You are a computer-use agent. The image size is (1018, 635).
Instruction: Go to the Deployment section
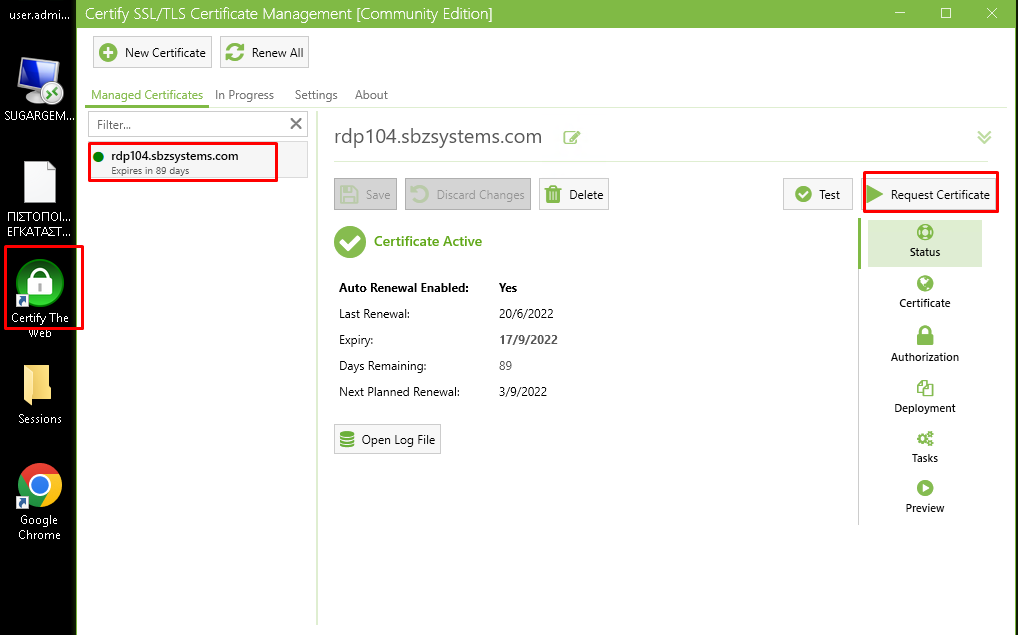tap(925, 396)
